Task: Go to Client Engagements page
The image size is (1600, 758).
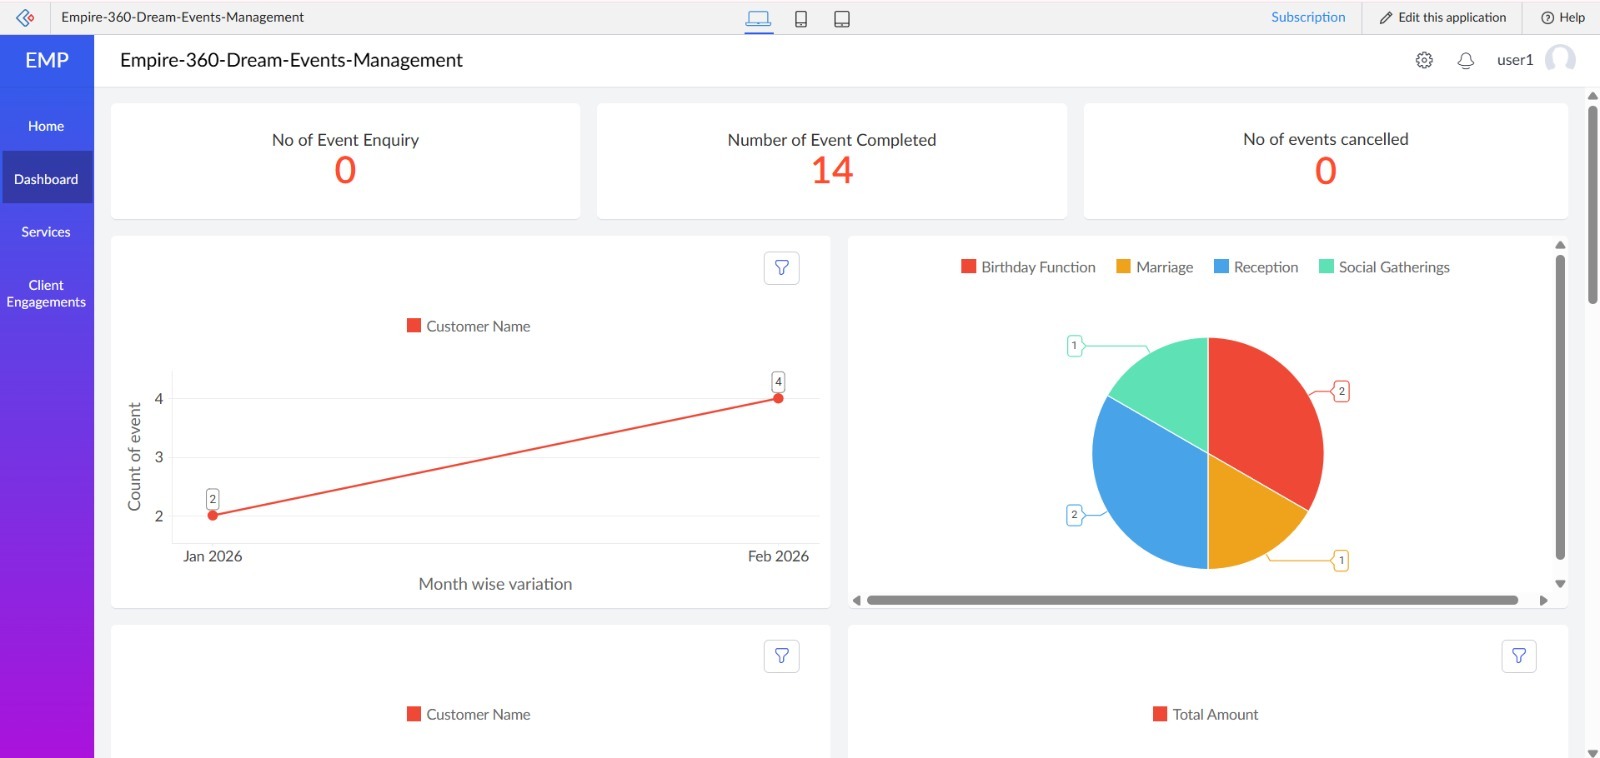Action: point(46,293)
